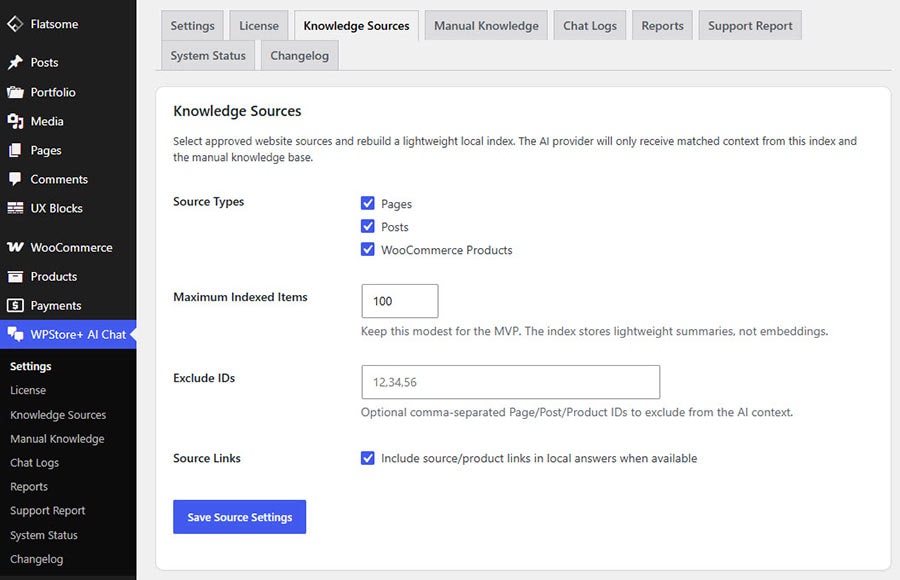Screen dimensions: 900x580
Task: Open Chat Logs submenu link
Action: (x=34, y=462)
